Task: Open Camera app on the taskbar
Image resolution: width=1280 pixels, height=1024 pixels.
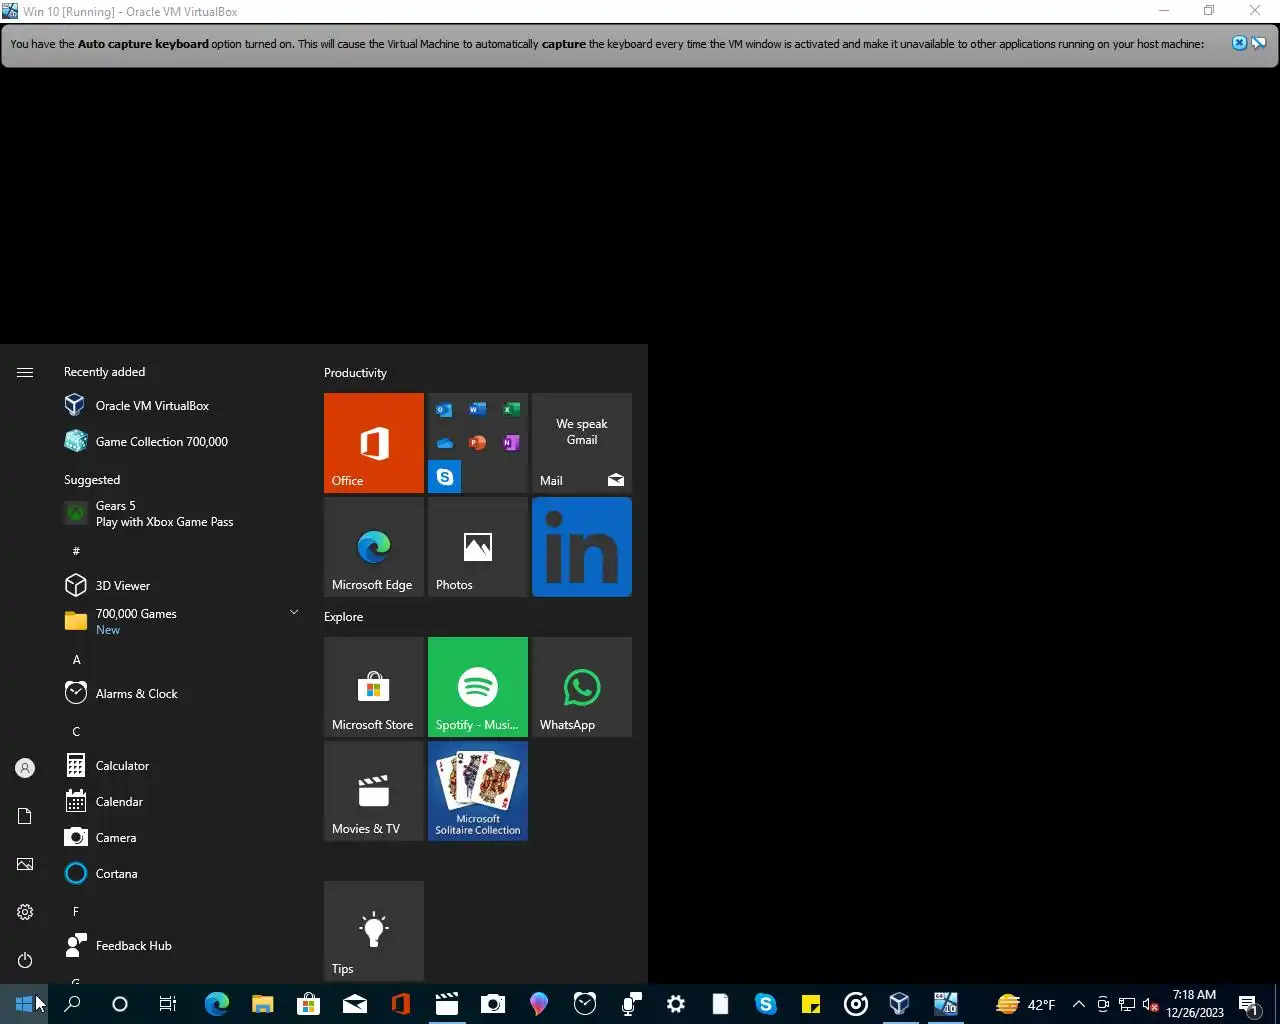Action: (493, 1004)
